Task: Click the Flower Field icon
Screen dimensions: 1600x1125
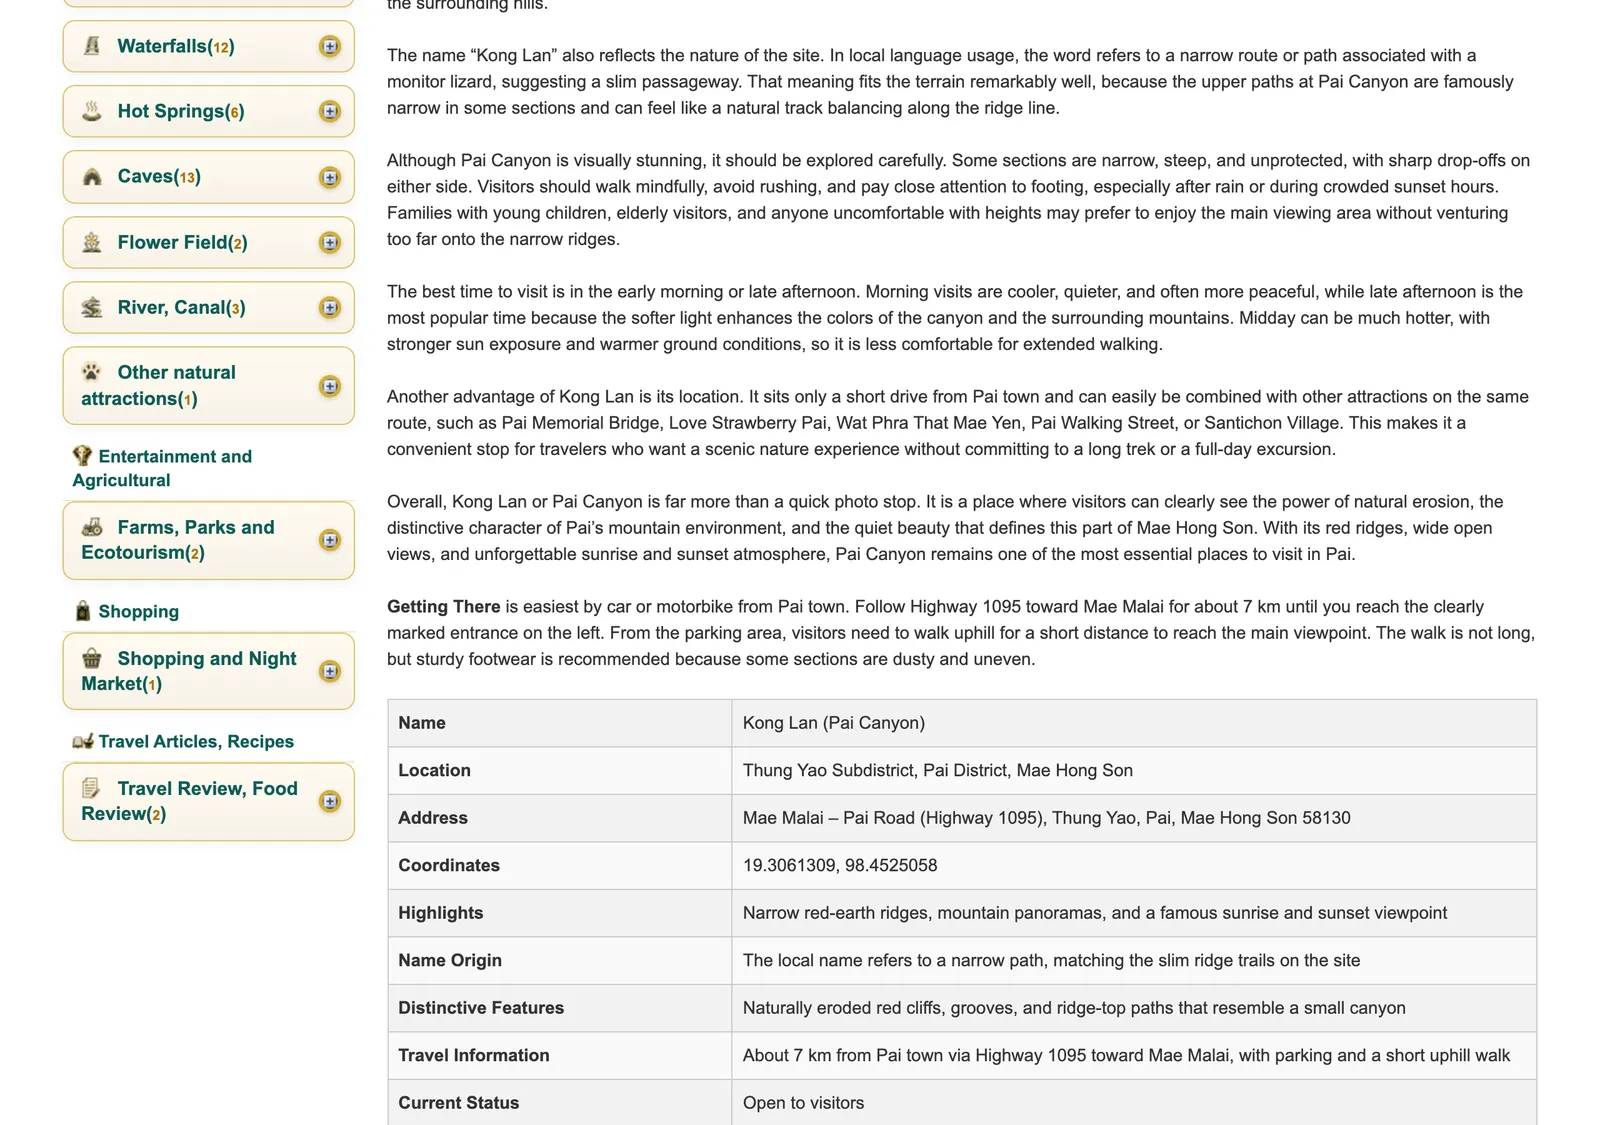Action: 92,242
